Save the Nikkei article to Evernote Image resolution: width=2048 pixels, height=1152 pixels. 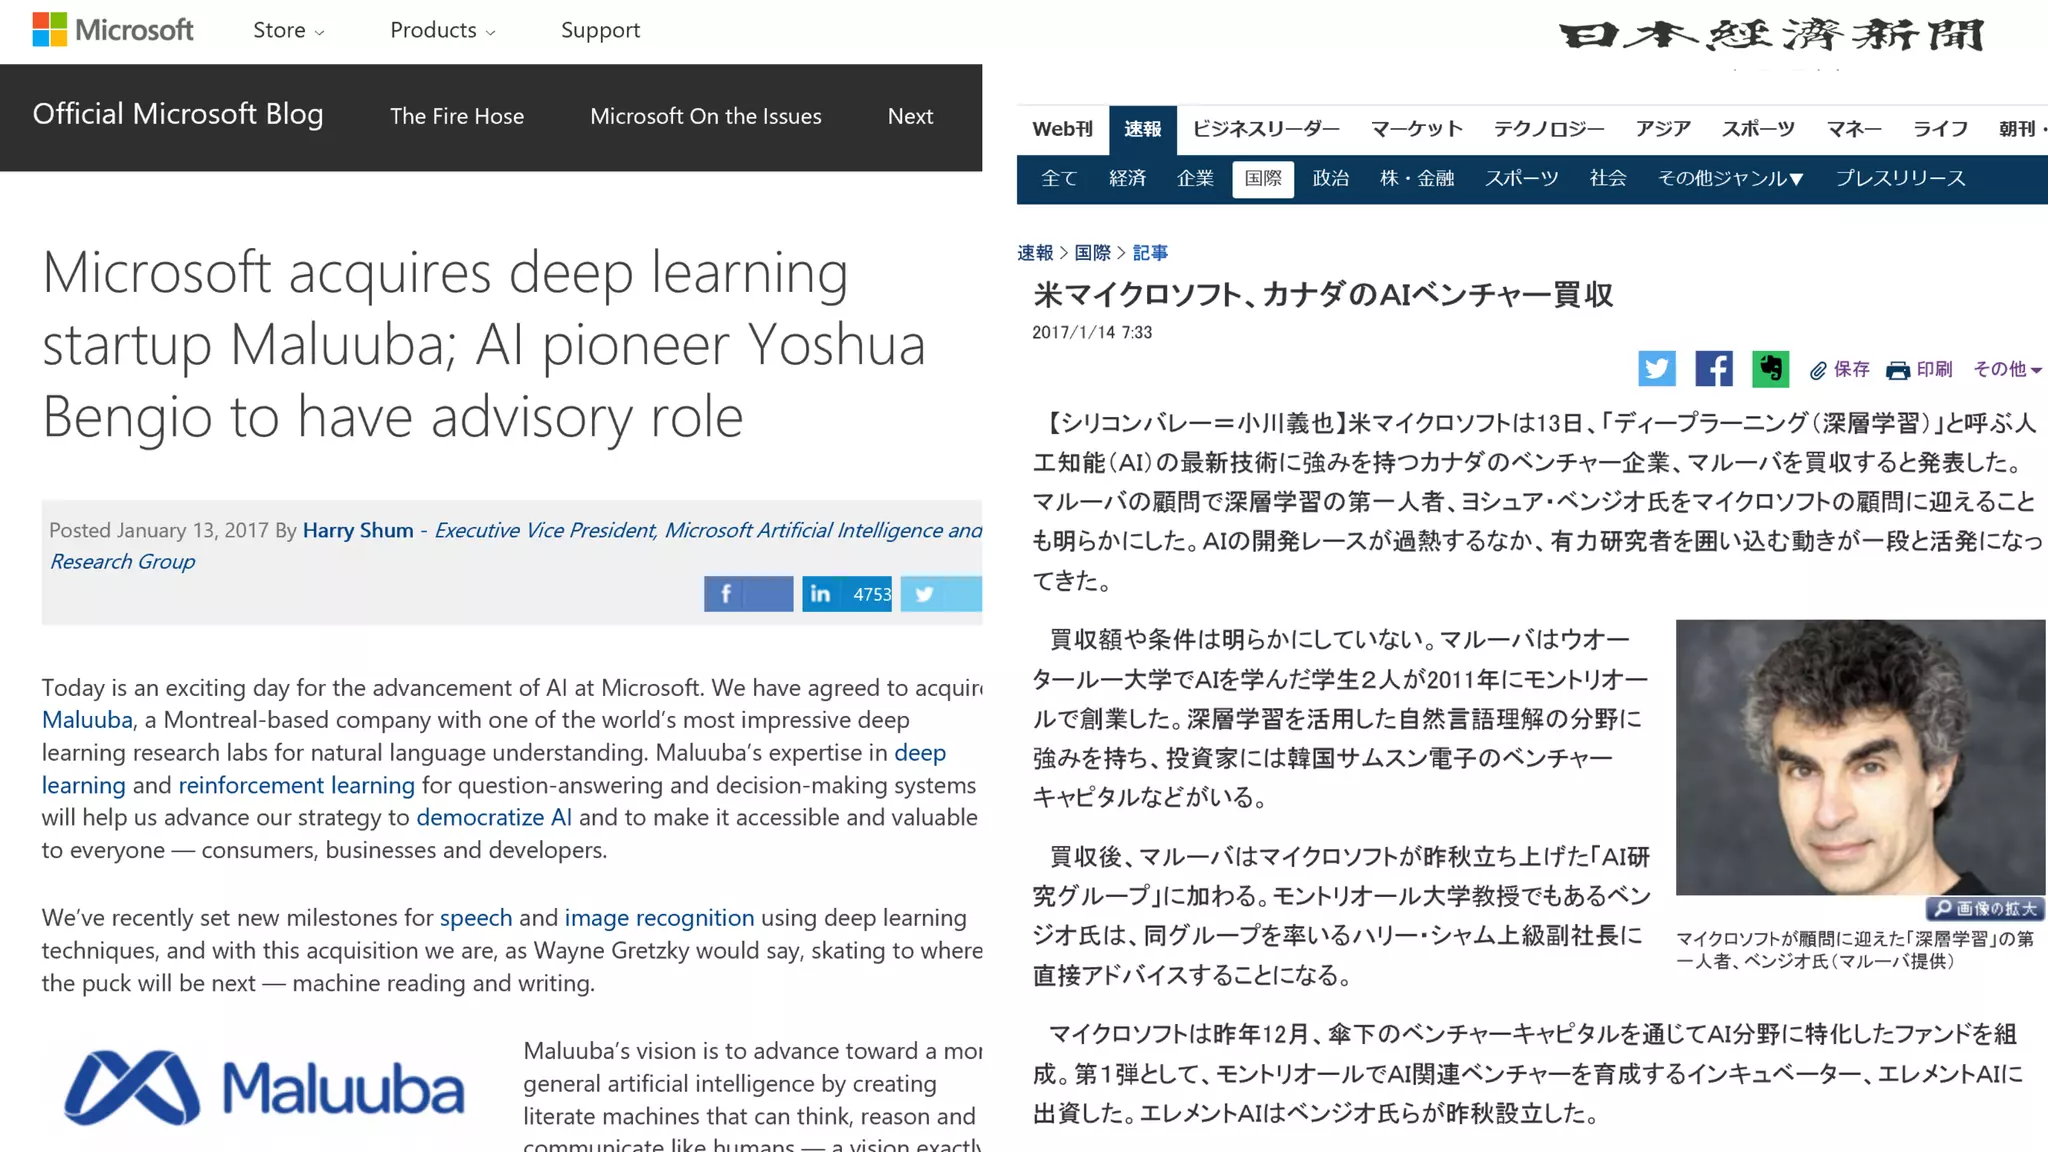click(1770, 369)
